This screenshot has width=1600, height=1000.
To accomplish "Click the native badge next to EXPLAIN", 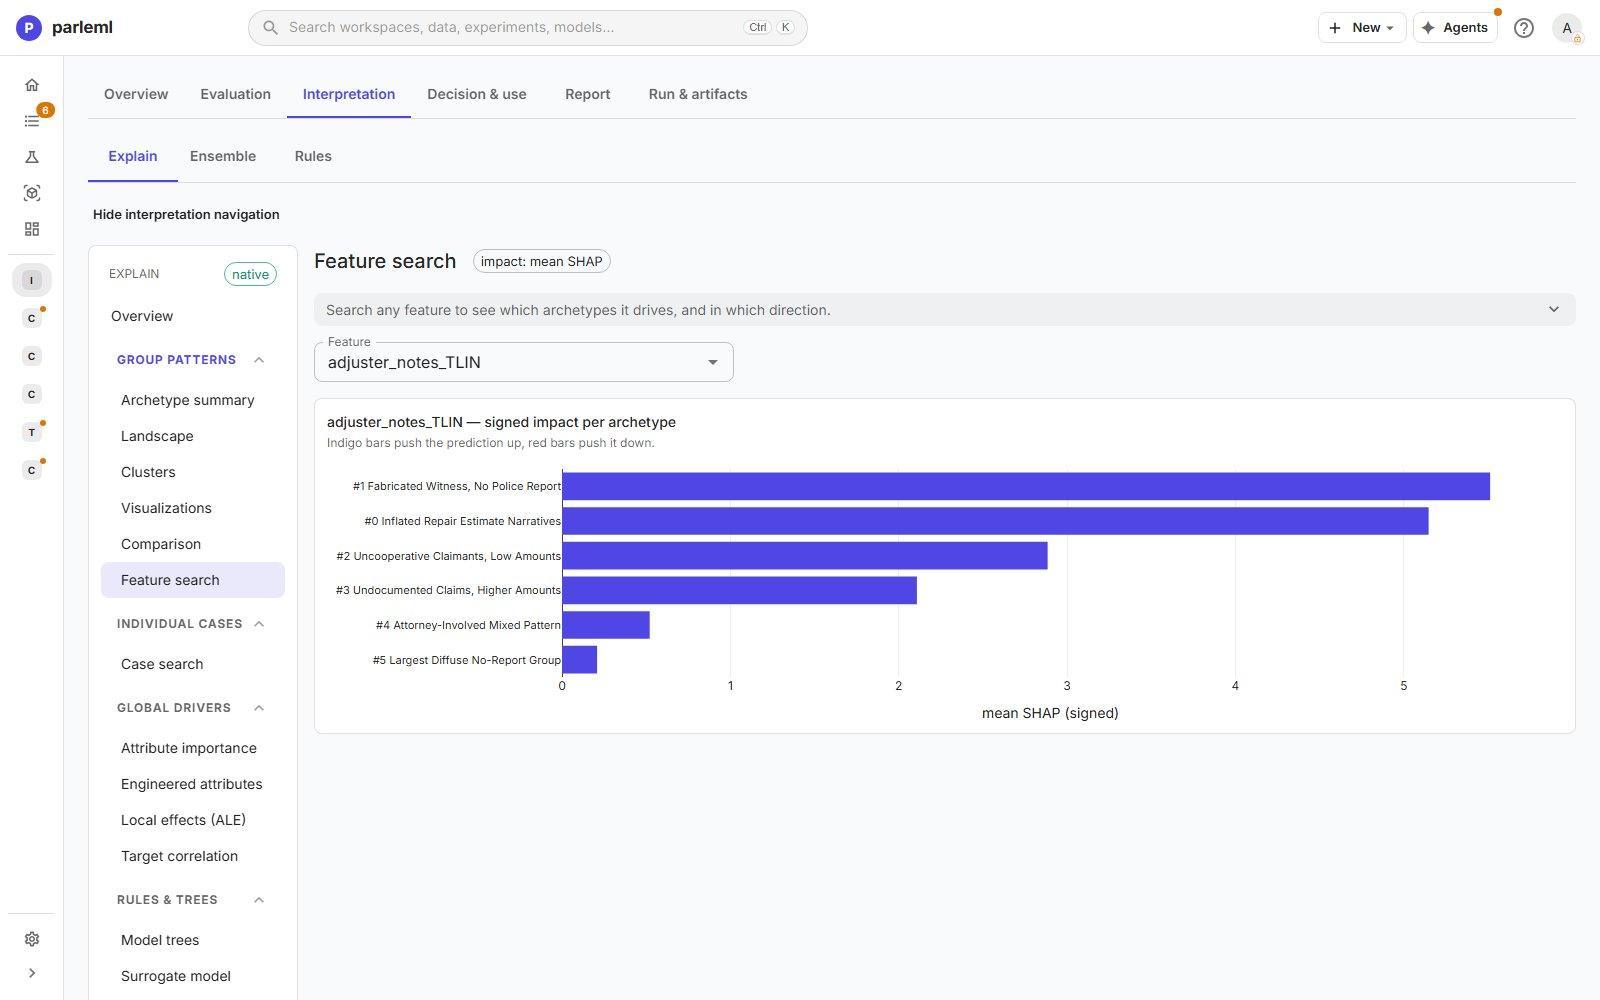I will tap(250, 274).
